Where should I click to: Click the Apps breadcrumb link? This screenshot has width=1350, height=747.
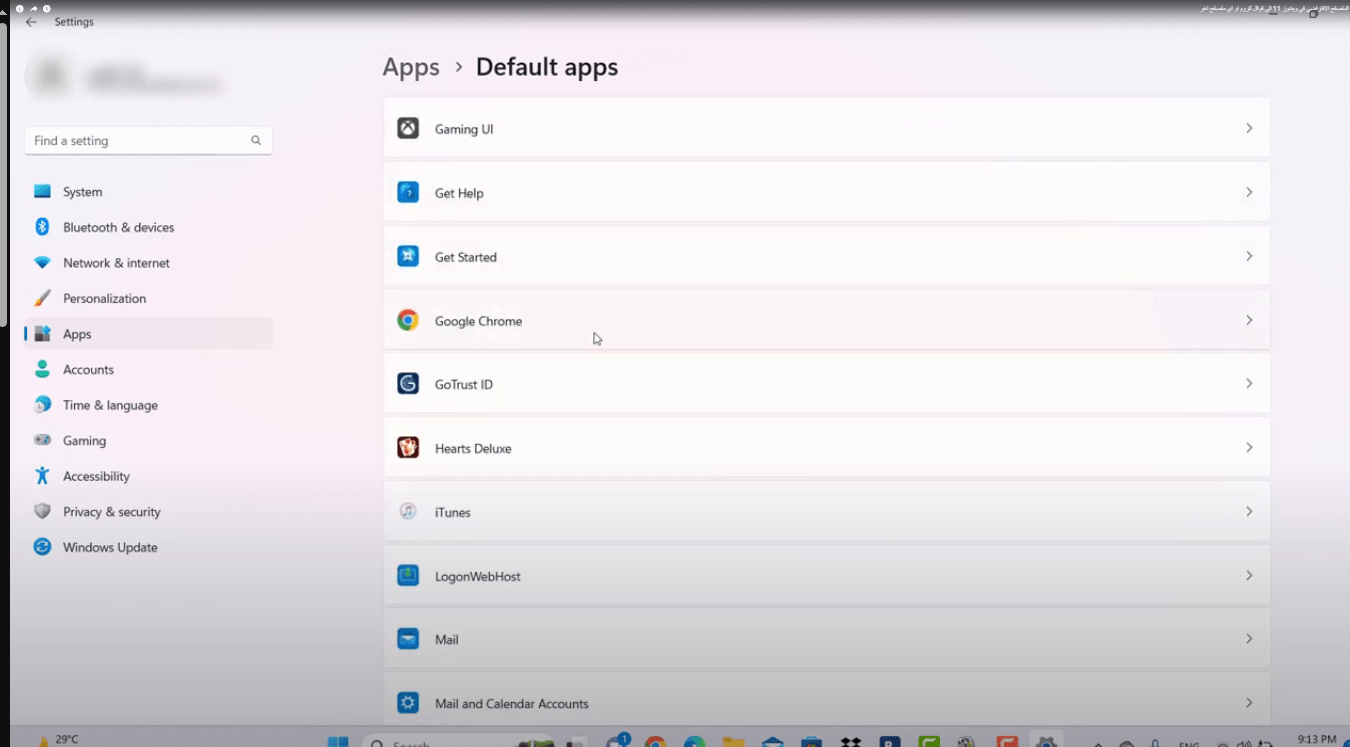click(411, 67)
